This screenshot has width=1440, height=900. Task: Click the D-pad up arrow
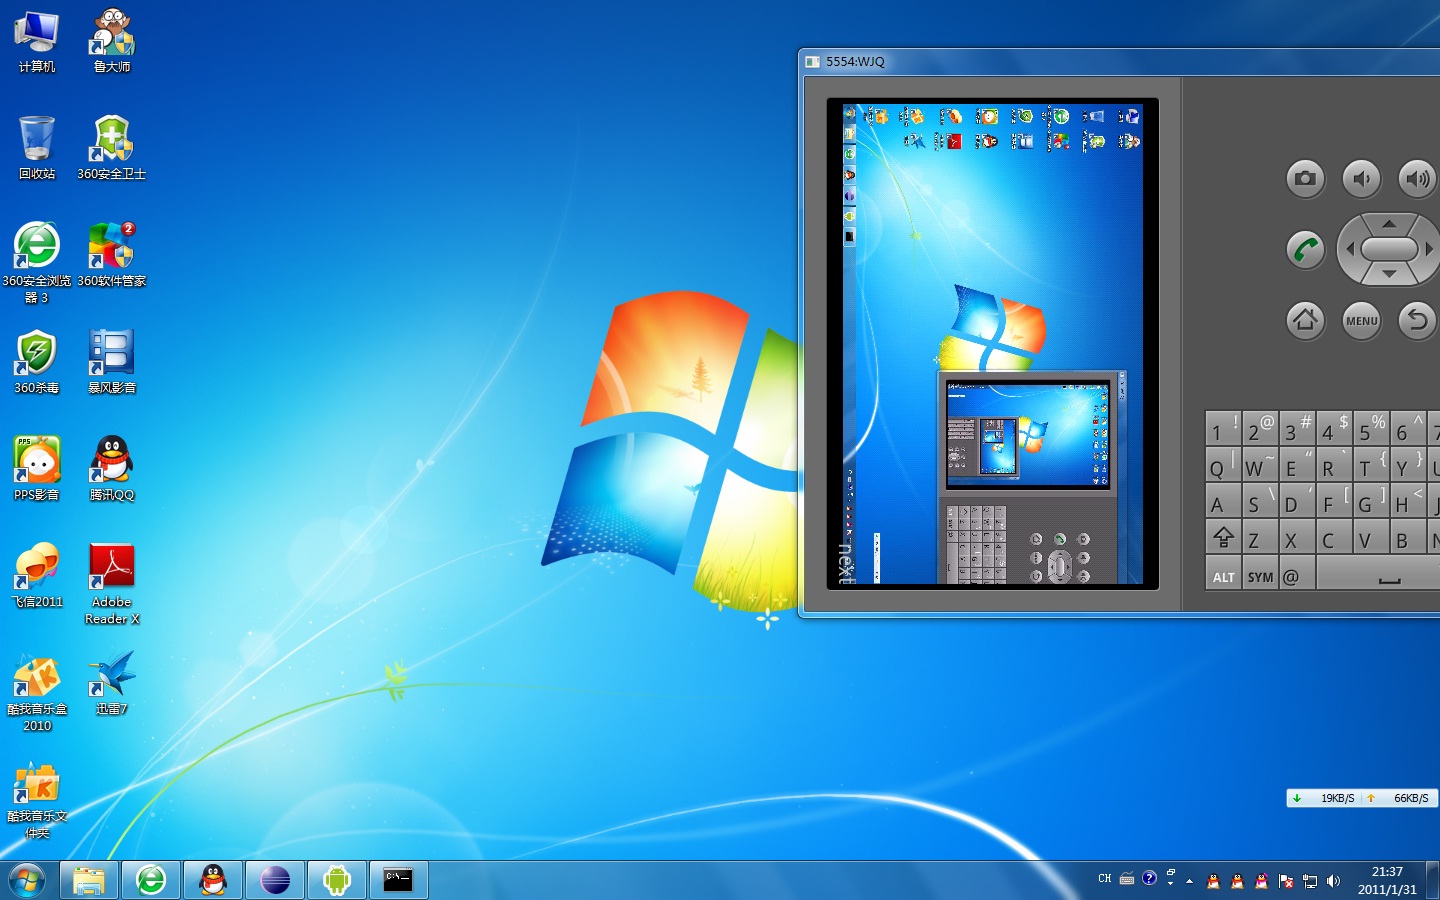pyautogui.click(x=1389, y=224)
